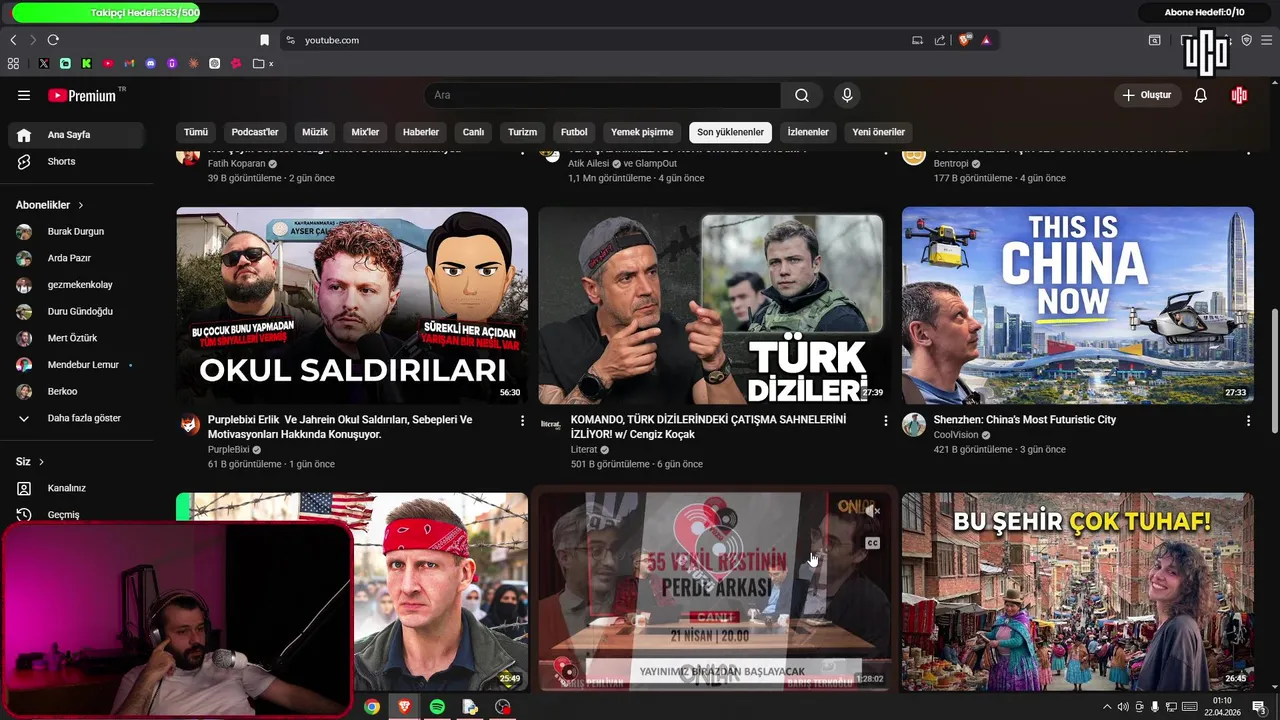Open the CoolVision channel name link
Screen dimensions: 1280x720
[956, 435]
